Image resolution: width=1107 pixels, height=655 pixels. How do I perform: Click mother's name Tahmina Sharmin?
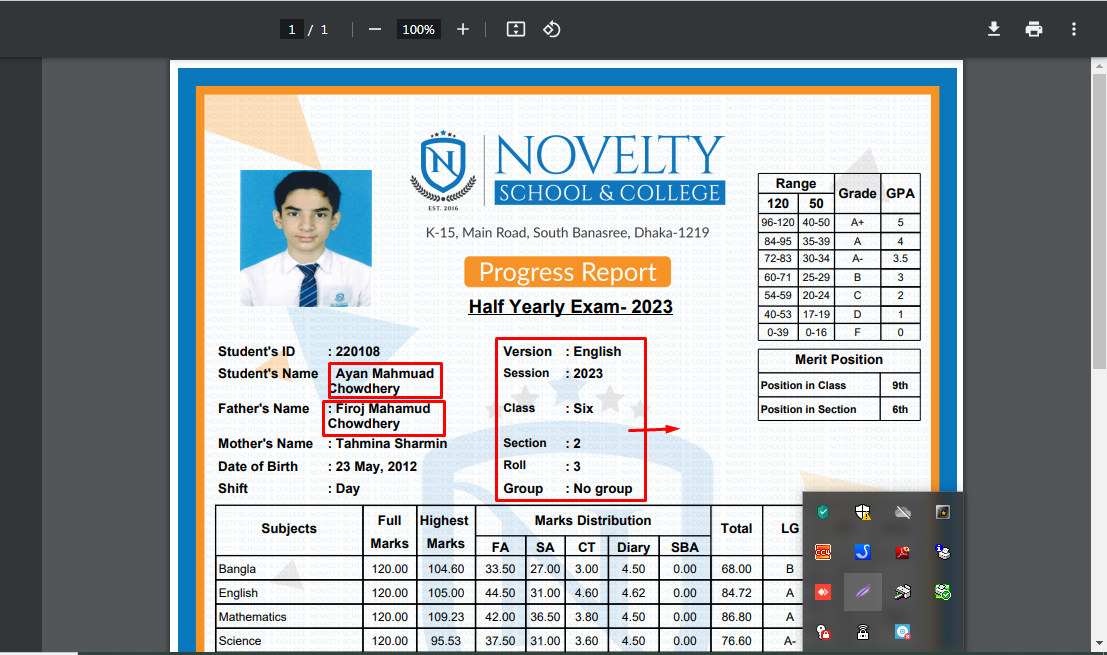coord(391,443)
